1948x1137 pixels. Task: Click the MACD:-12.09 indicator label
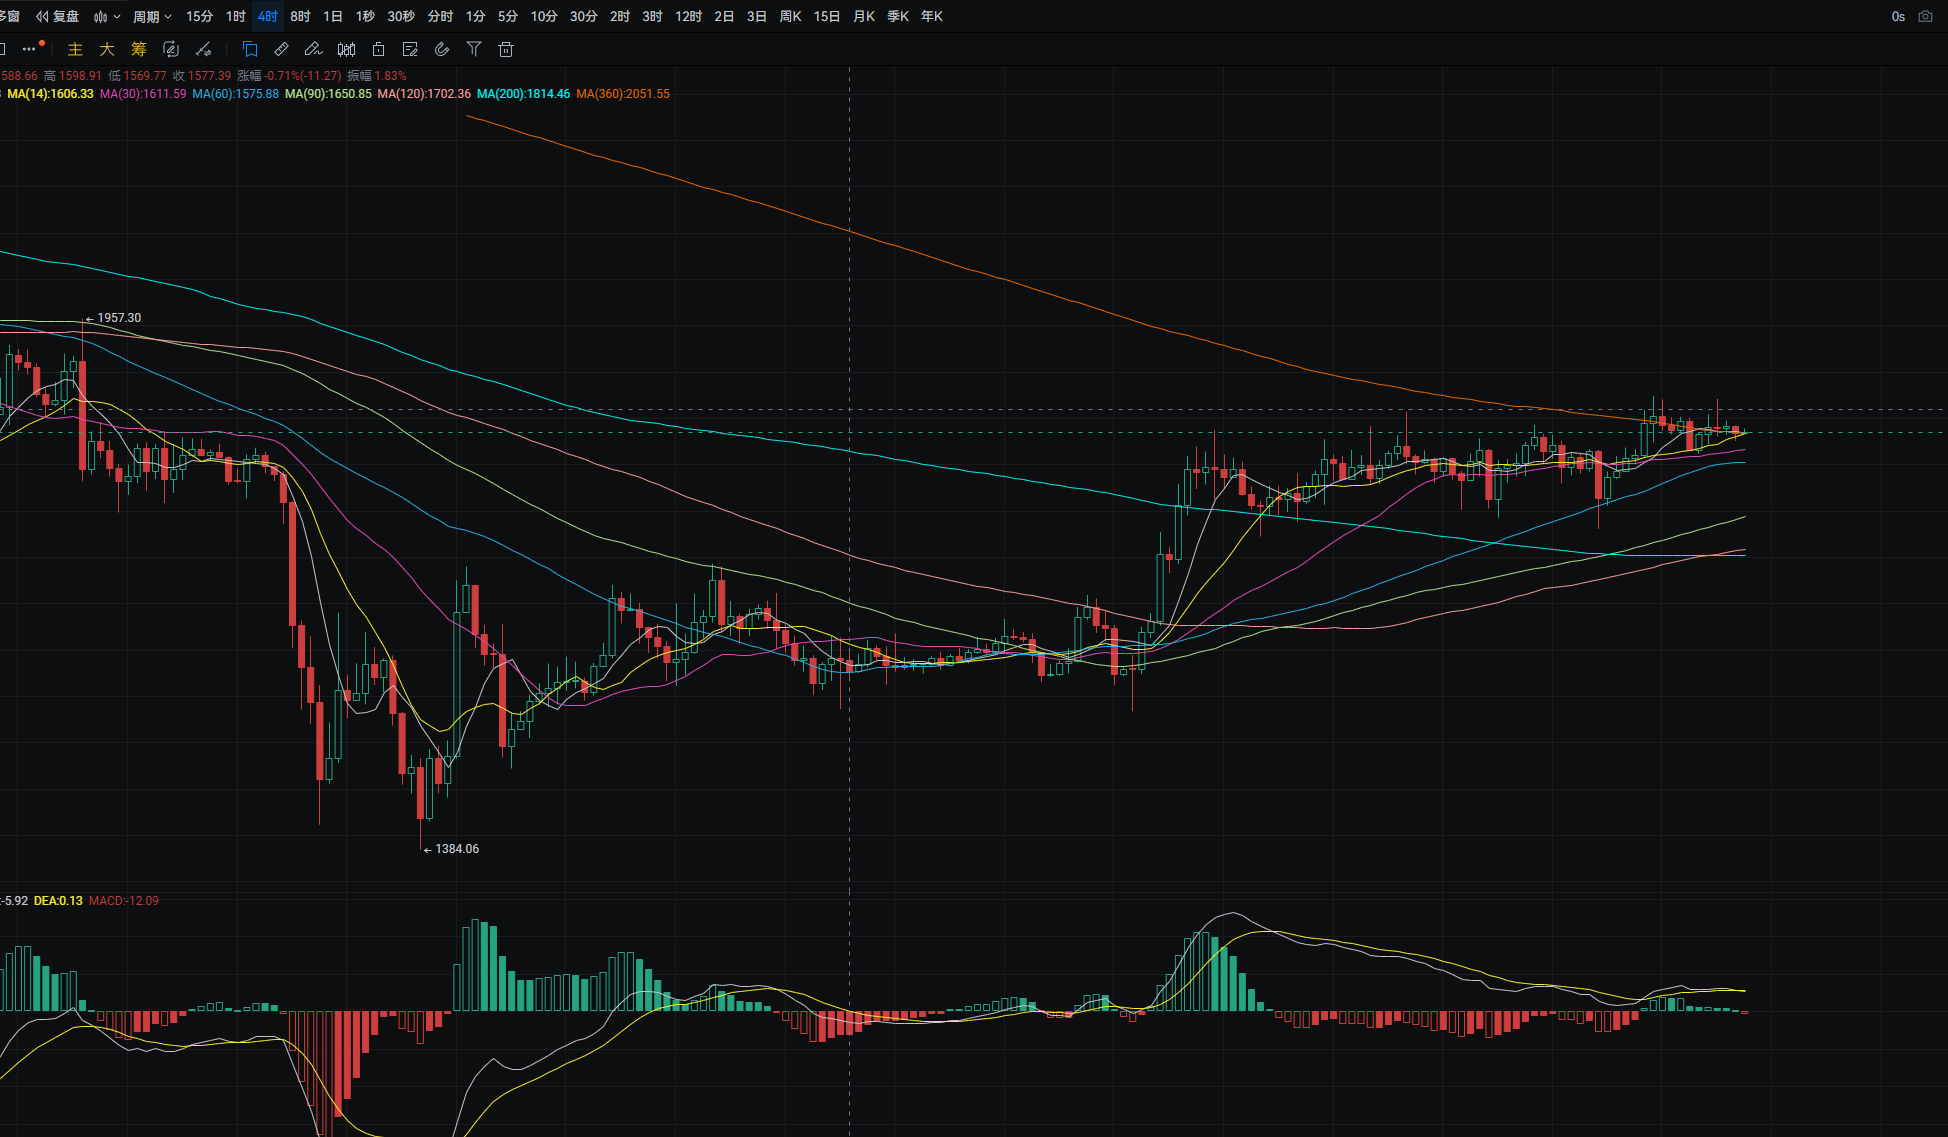(124, 901)
